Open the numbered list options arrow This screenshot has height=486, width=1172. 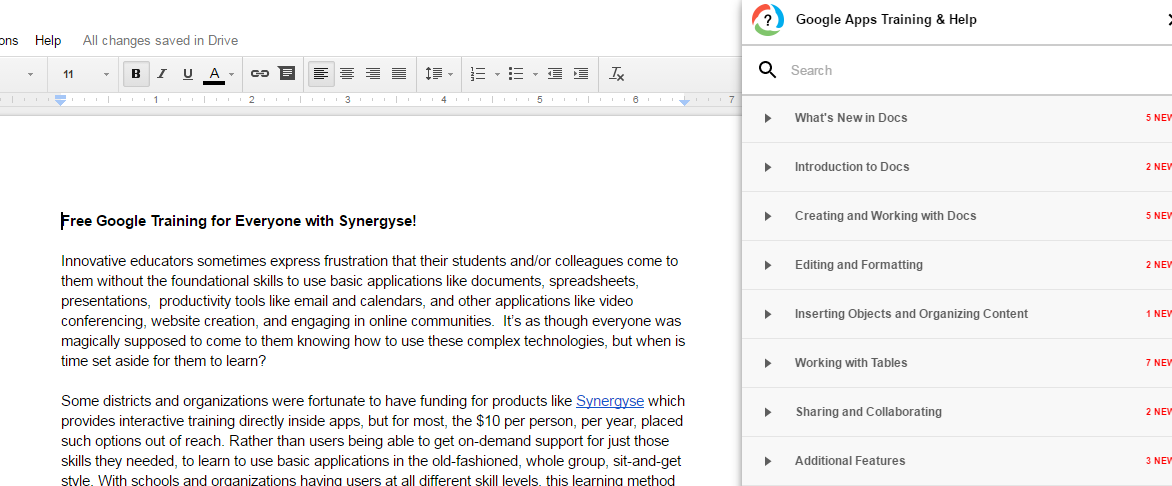click(x=497, y=74)
